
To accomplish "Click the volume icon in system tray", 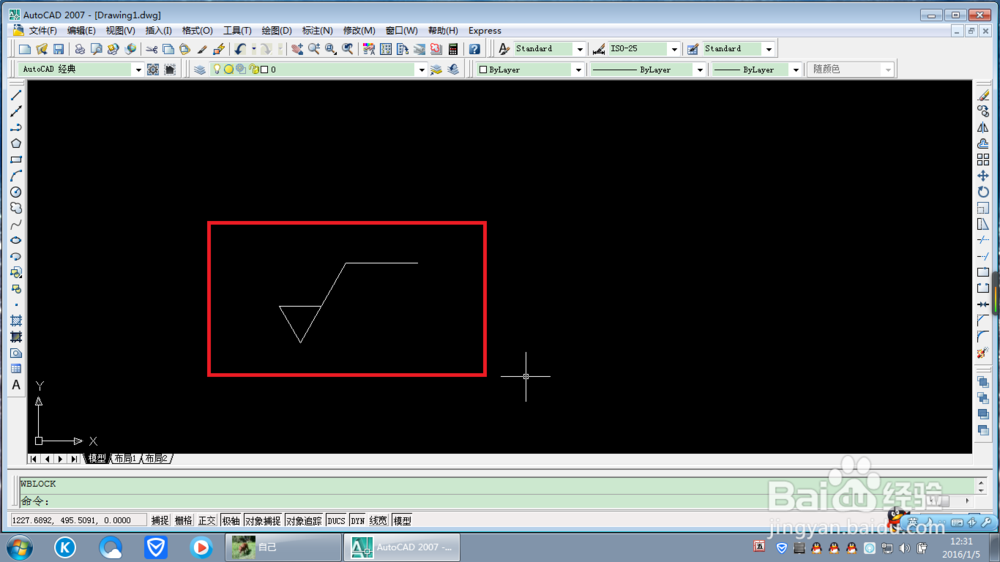I will tap(904, 548).
